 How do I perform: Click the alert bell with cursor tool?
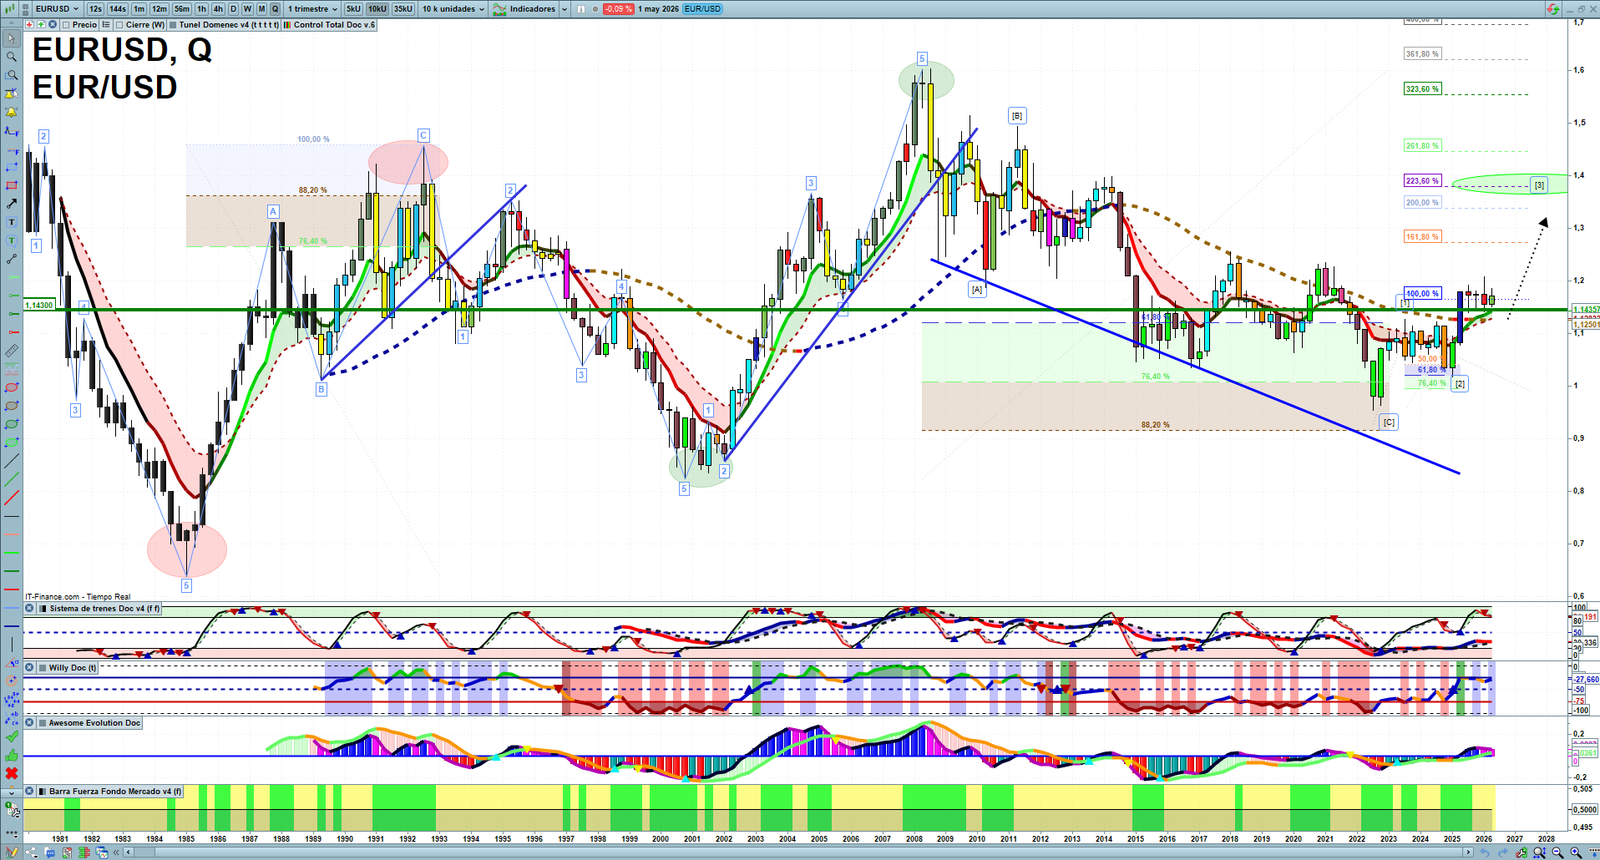(11, 94)
